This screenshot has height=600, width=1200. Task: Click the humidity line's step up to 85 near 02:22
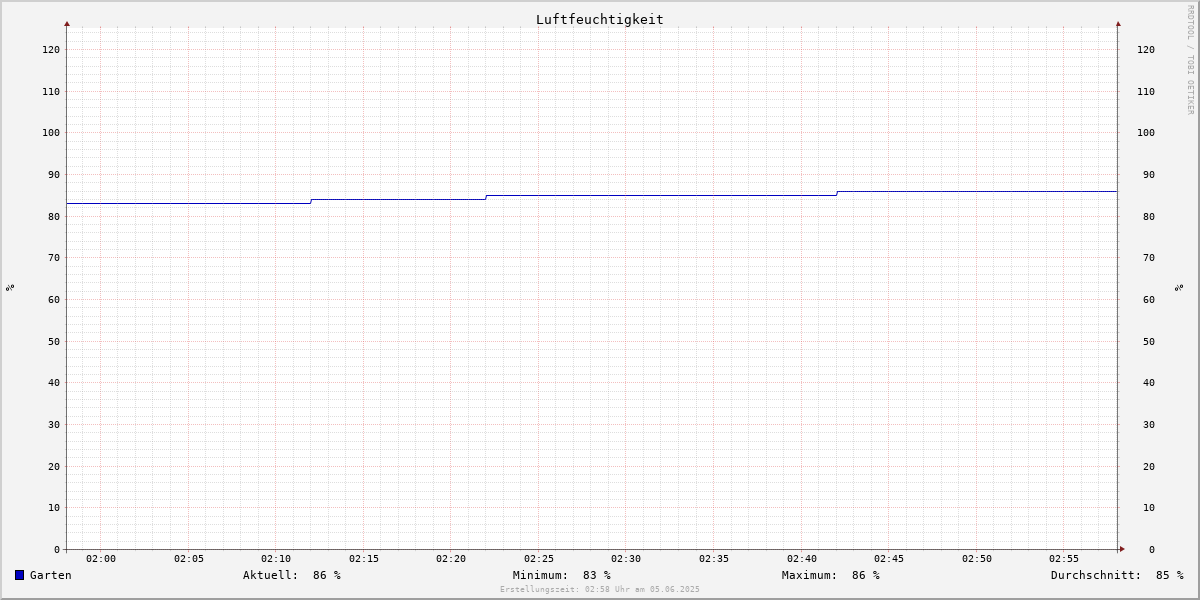486,197
